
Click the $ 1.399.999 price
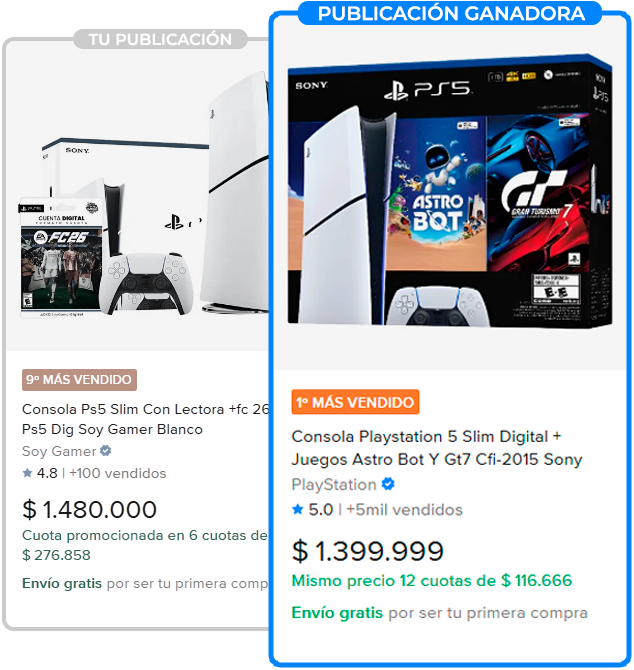tap(368, 551)
